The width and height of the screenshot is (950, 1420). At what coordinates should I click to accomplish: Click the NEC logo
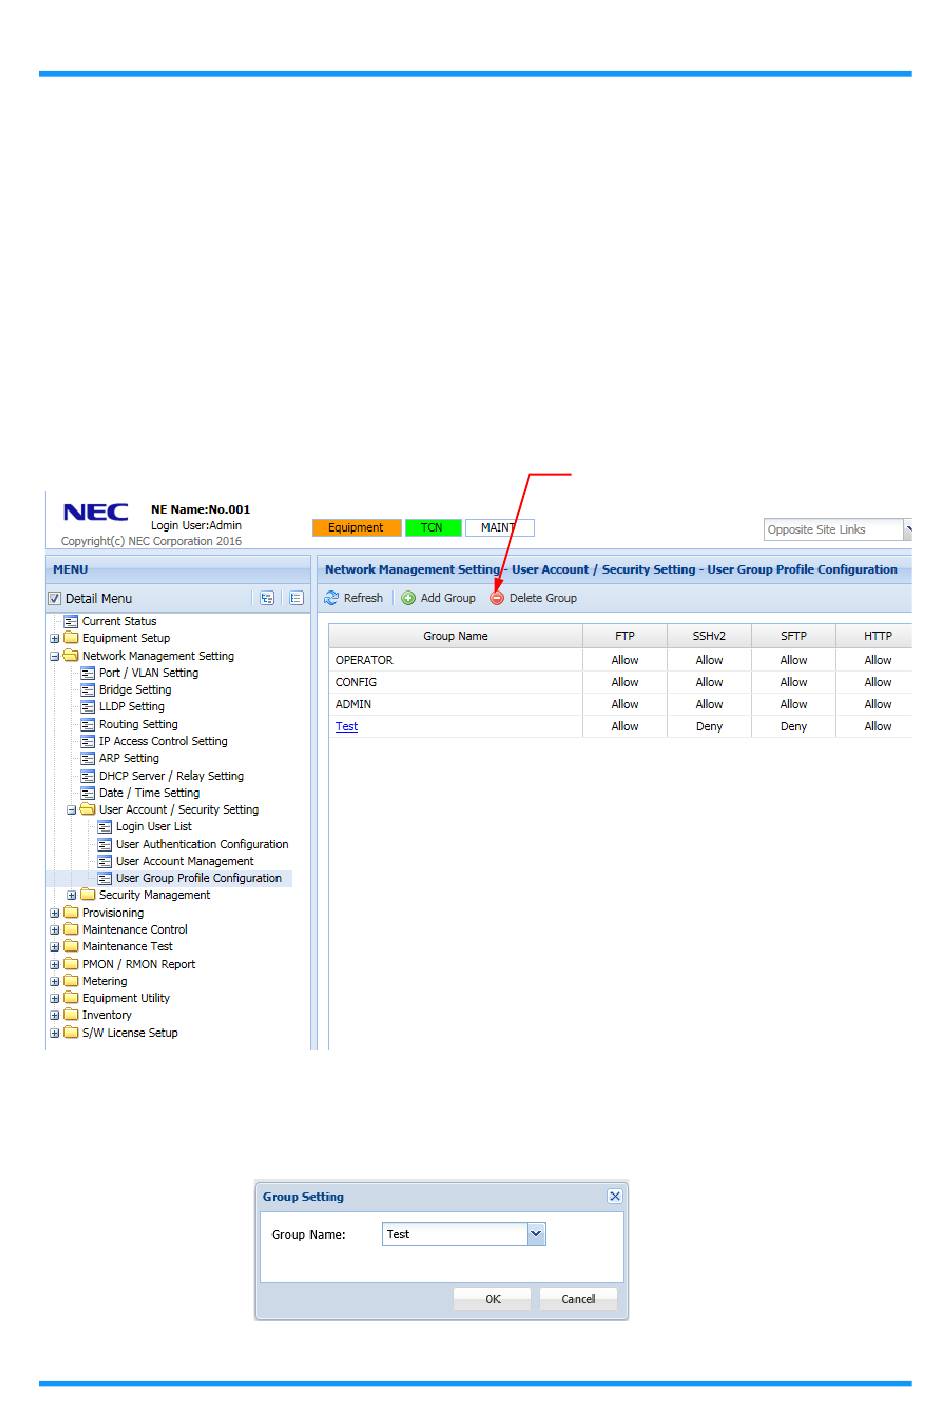click(x=96, y=512)
